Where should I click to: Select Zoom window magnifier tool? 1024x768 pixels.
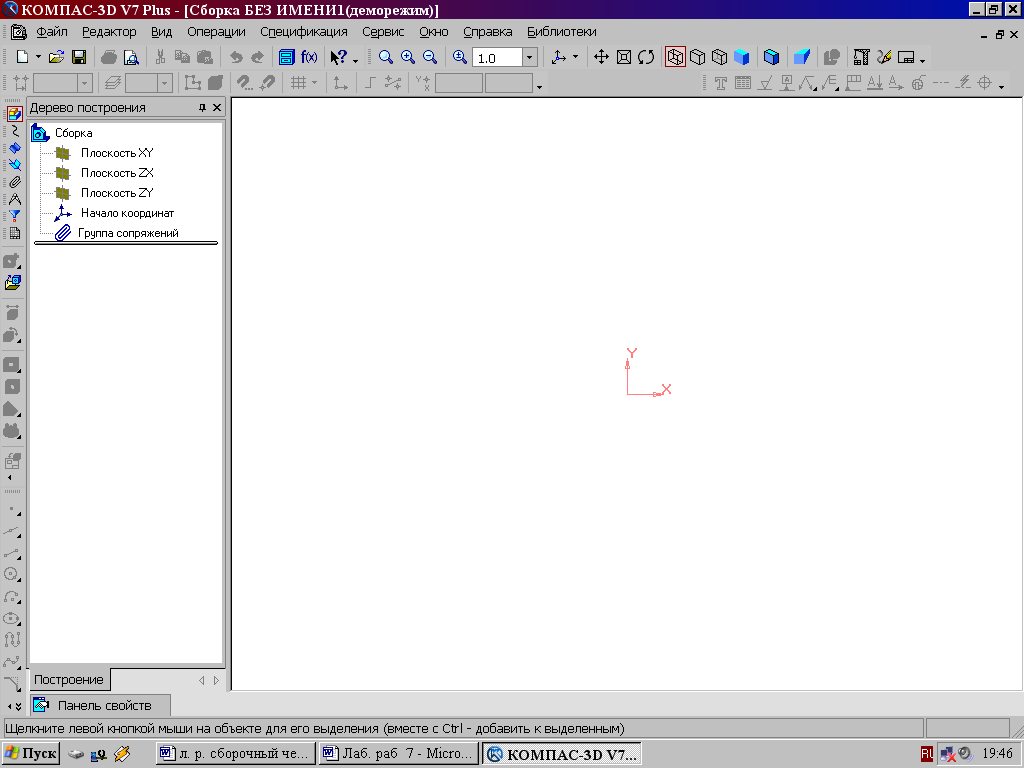pyautogui.click(x=386, y=57)
